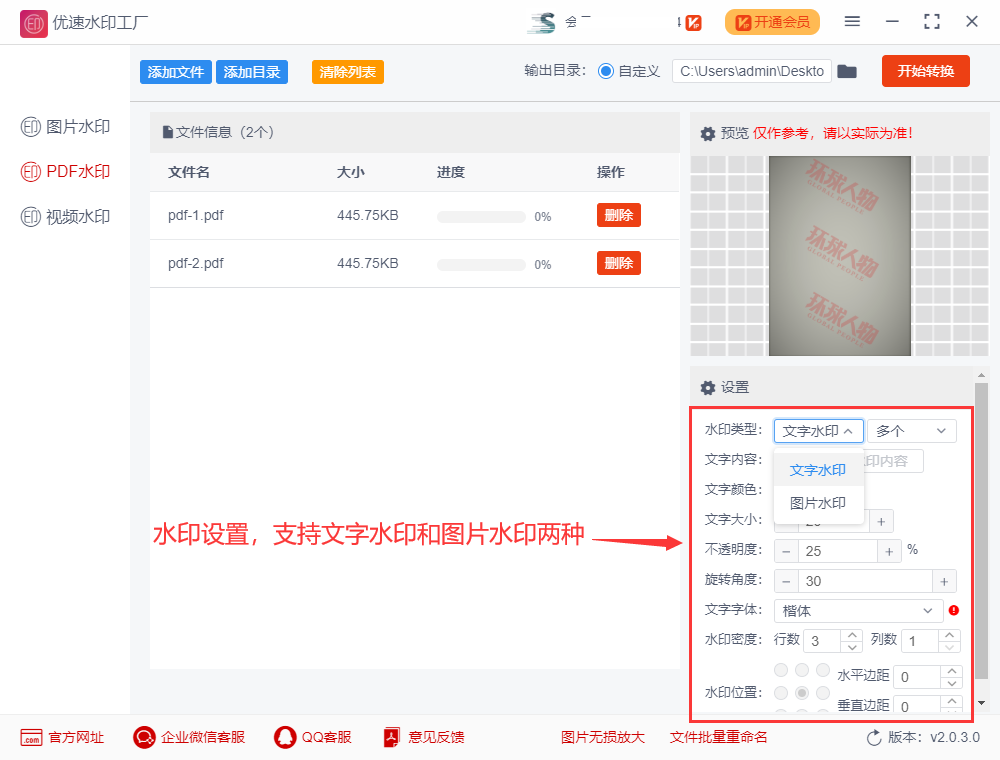Image resolution: width=1000 pixels, height=760 pixels.
Task: Click the 清除列表 button
Action: pos(348,72)
